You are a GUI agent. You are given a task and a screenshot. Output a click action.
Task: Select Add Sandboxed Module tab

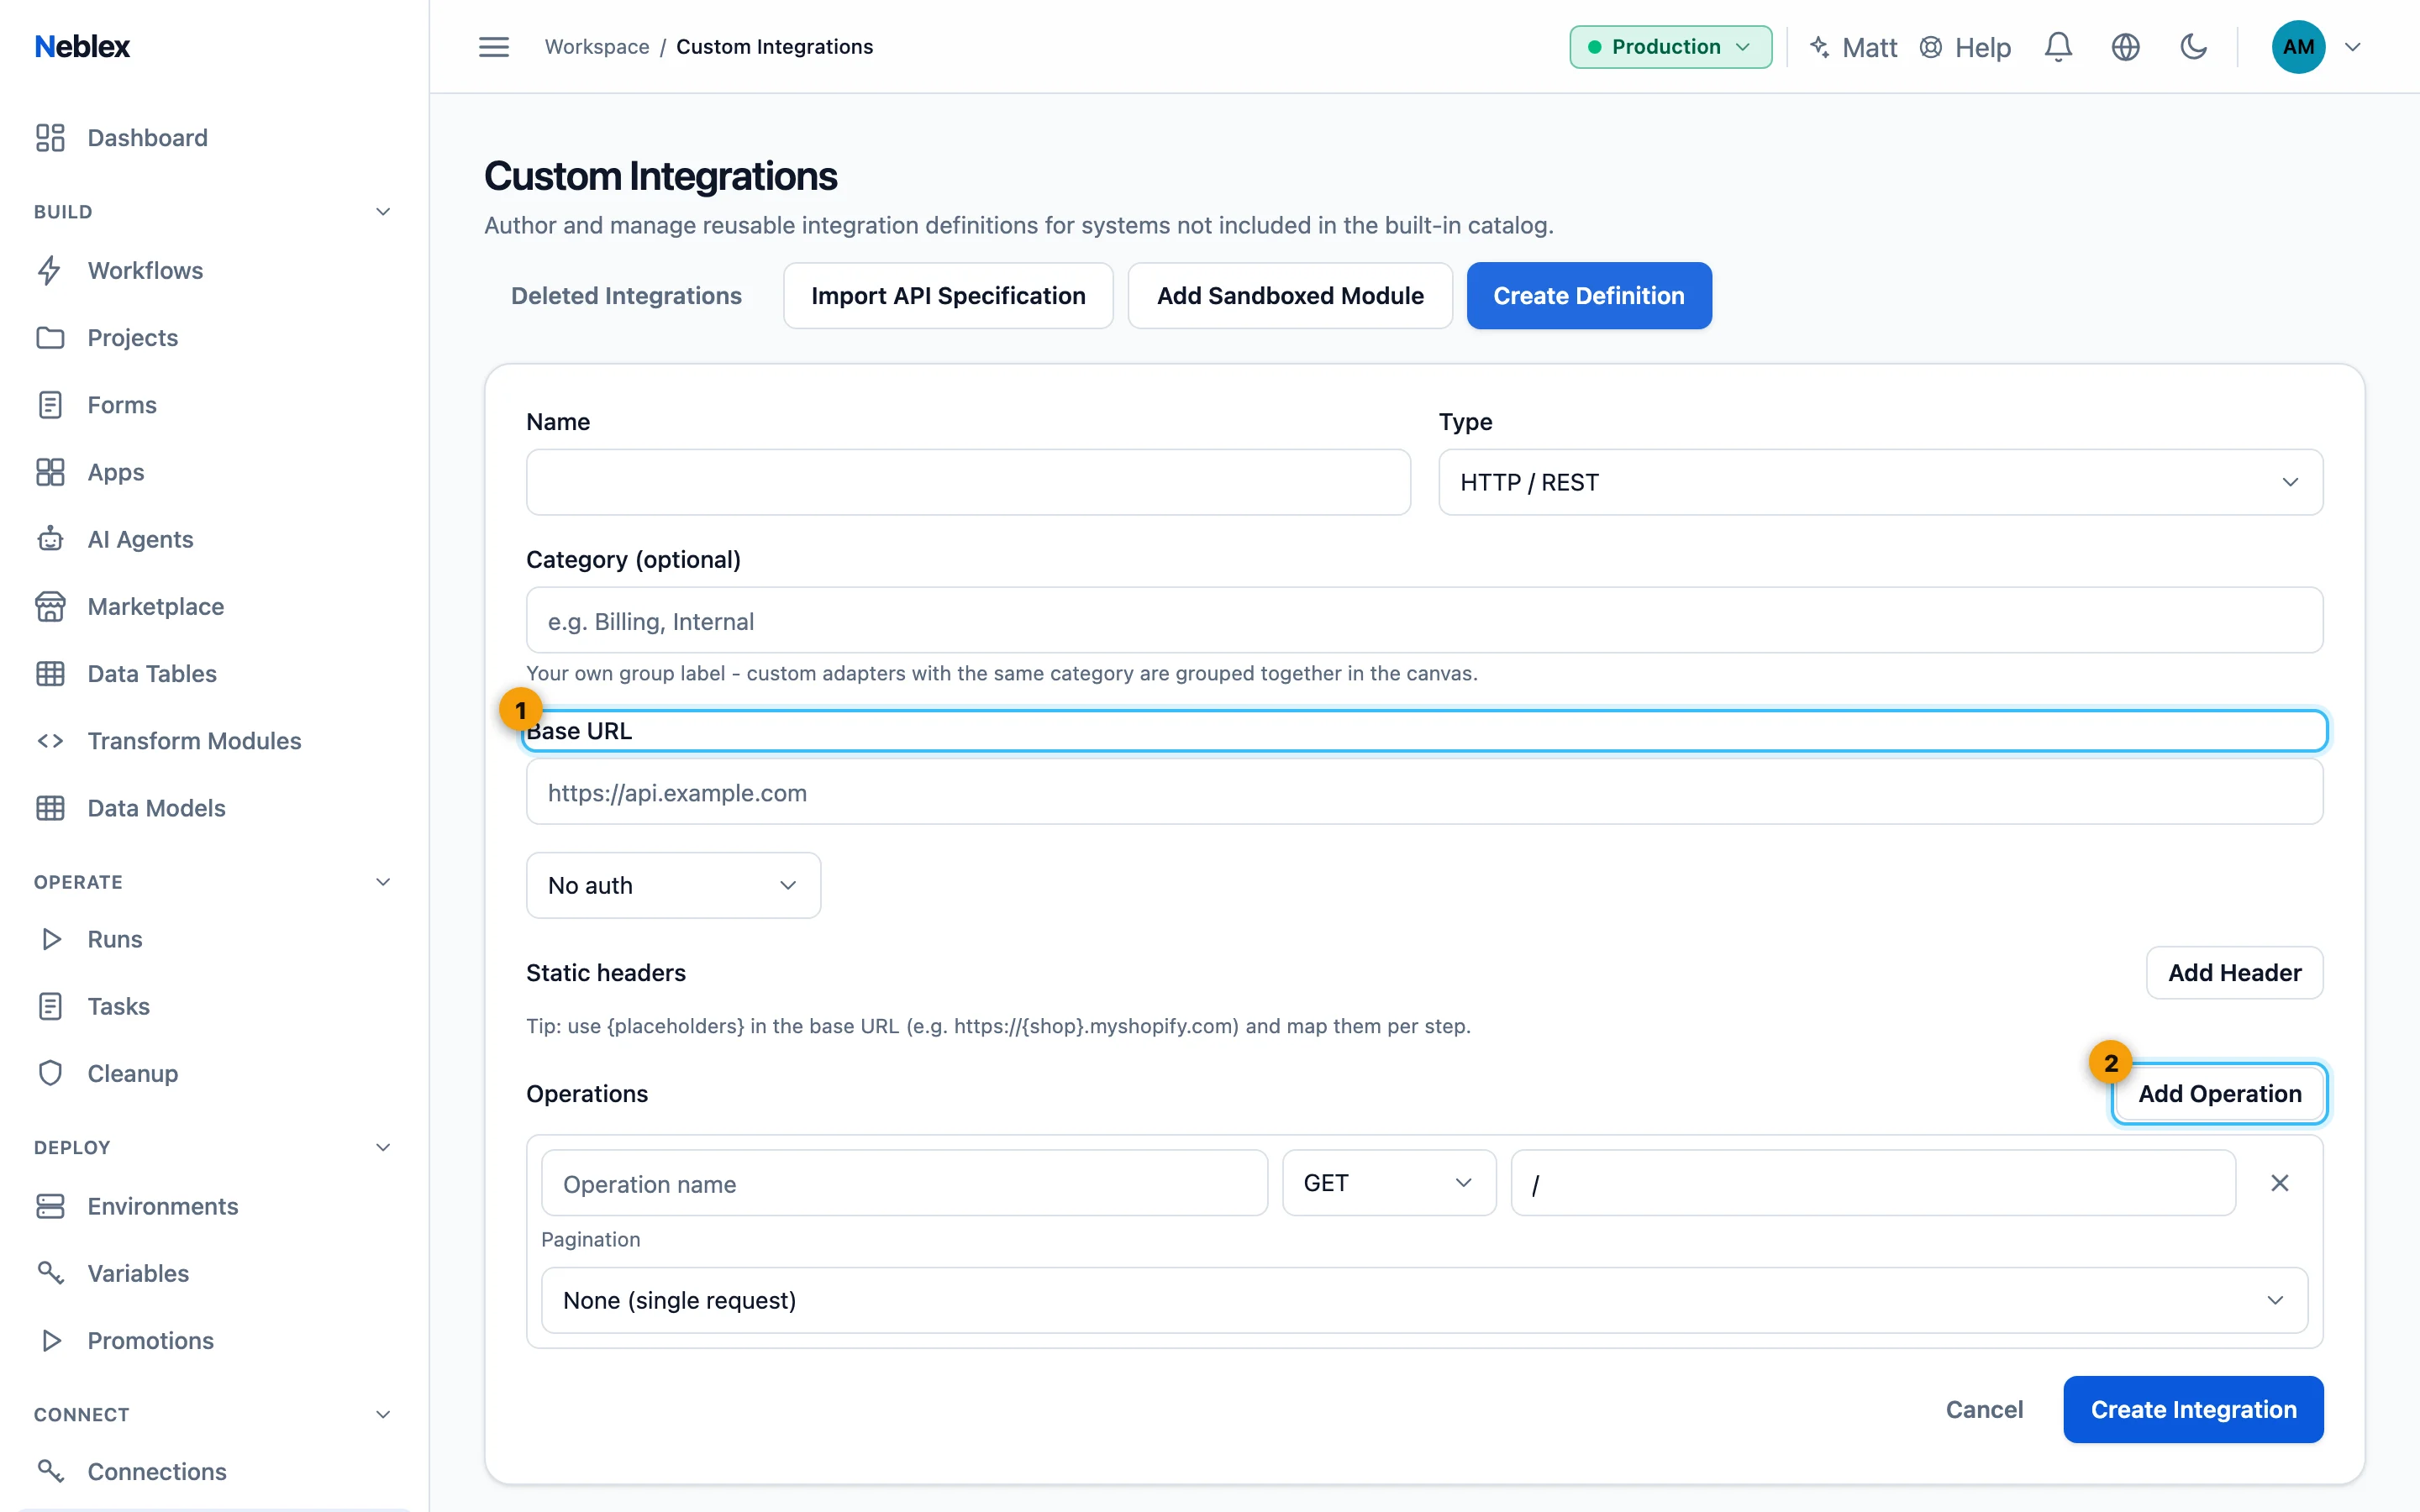point(1290,296)
